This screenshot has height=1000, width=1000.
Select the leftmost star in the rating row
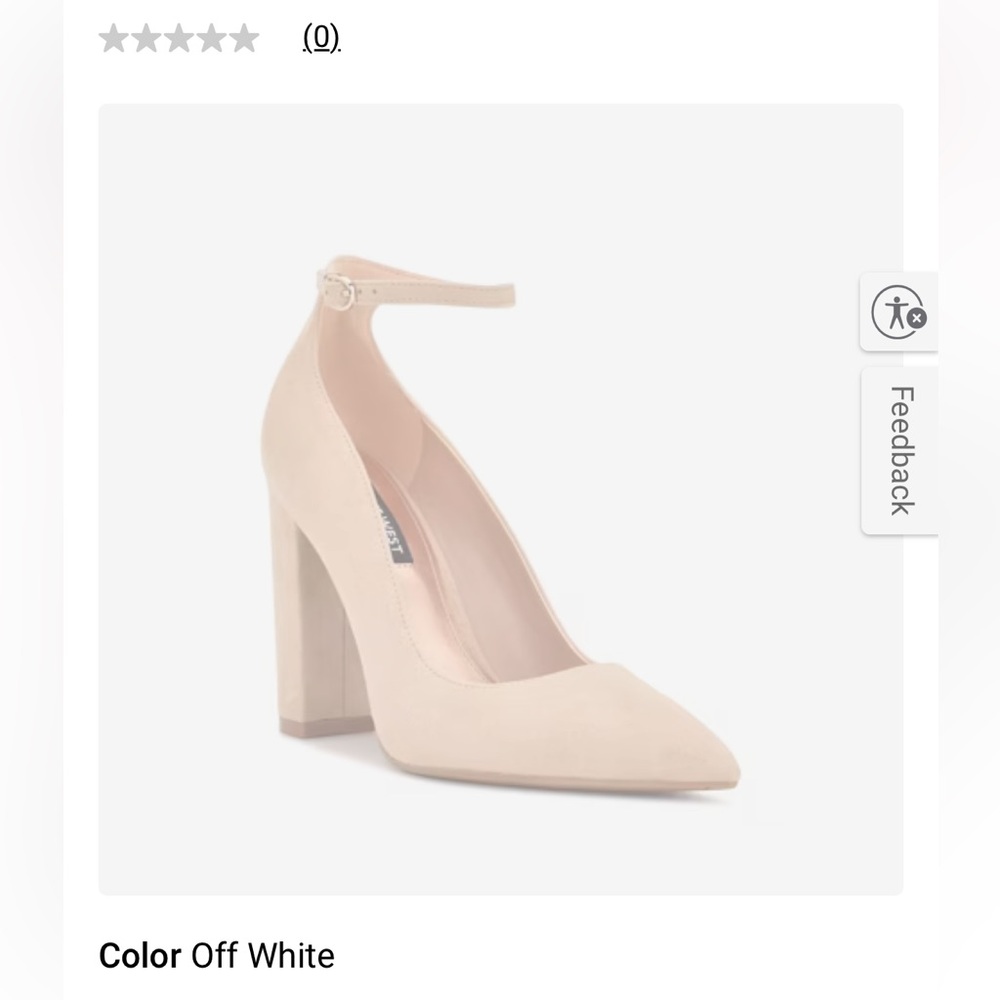pyautogui.click(x=113, y=38)
